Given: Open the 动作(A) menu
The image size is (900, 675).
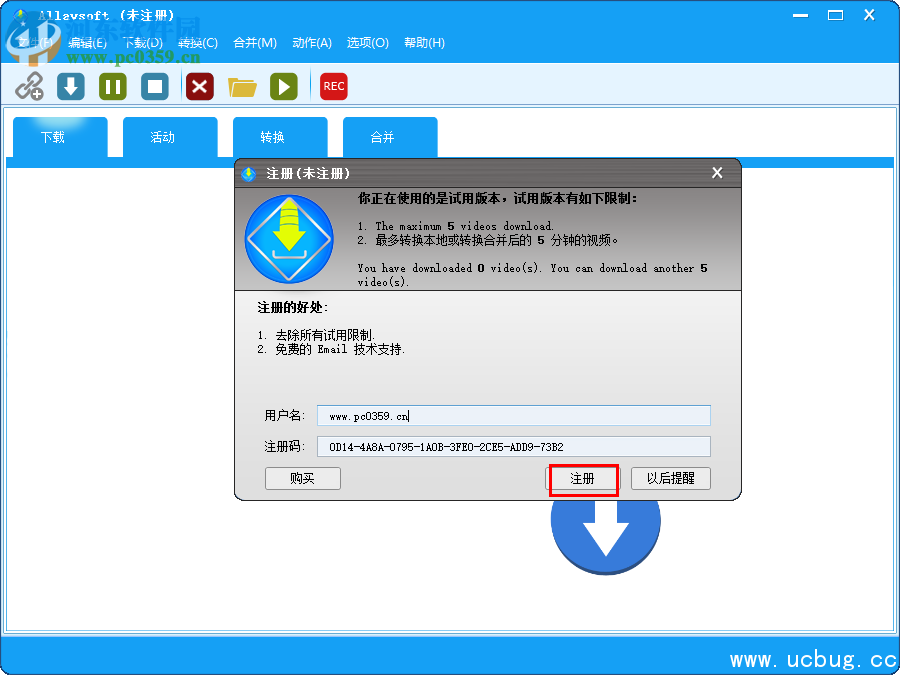Looking at the screenshot, I should click(x=311, y=43).
